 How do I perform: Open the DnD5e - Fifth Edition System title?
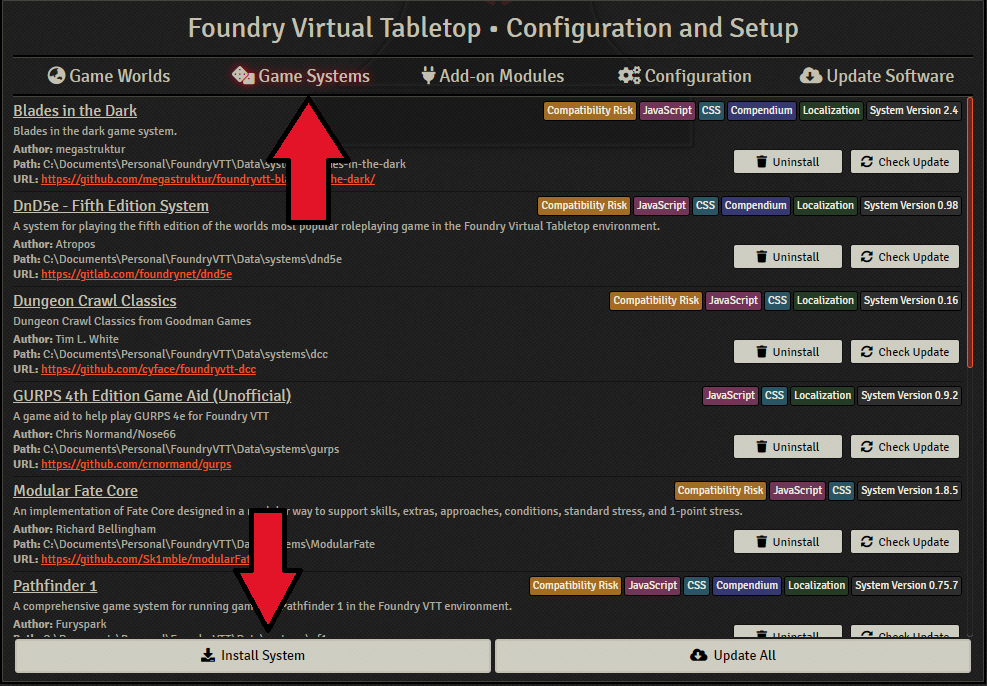tap(111, 206)
